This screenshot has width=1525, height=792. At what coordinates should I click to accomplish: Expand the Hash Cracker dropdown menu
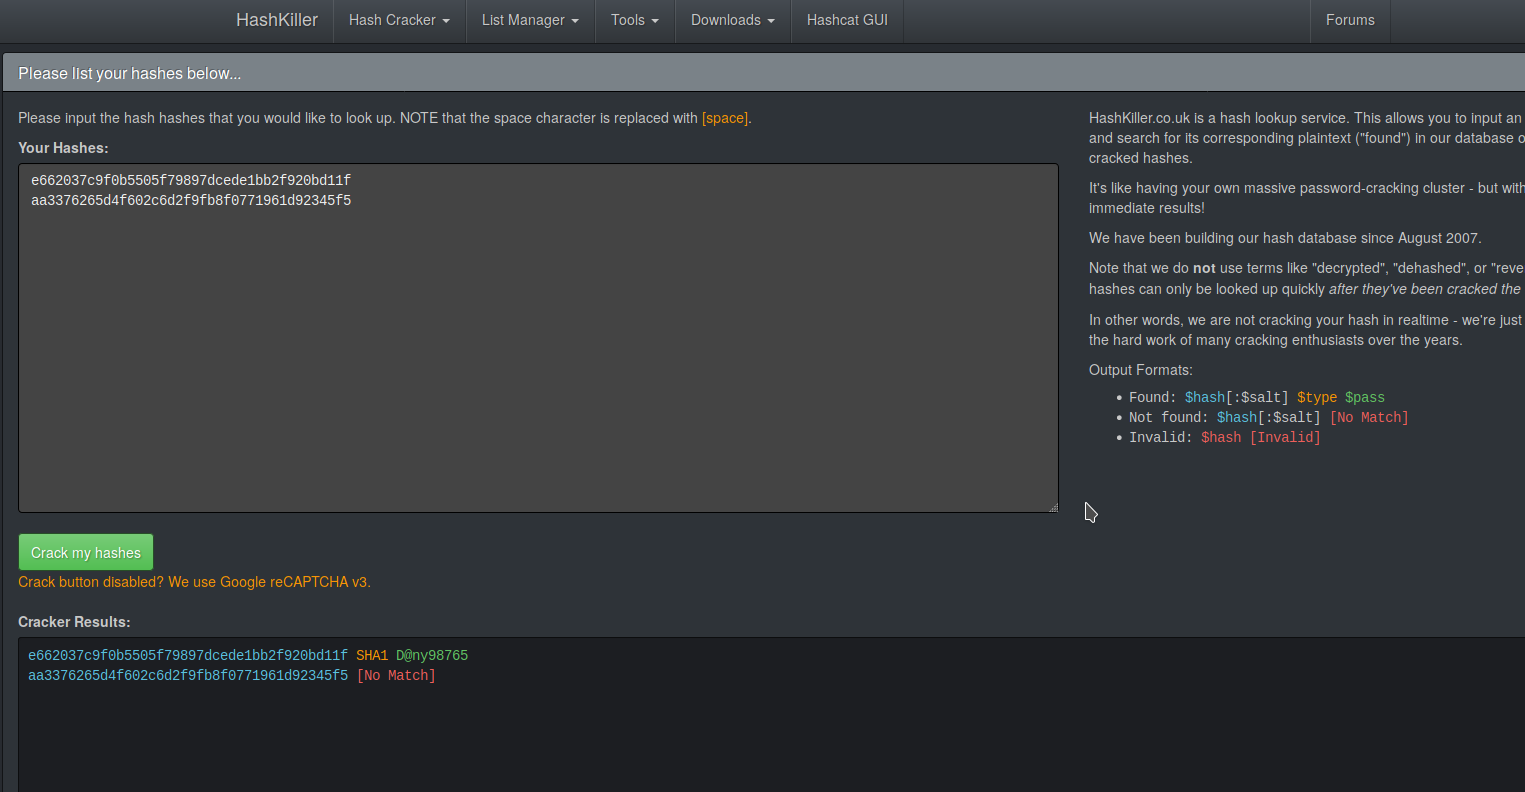[x=399, y=20]
